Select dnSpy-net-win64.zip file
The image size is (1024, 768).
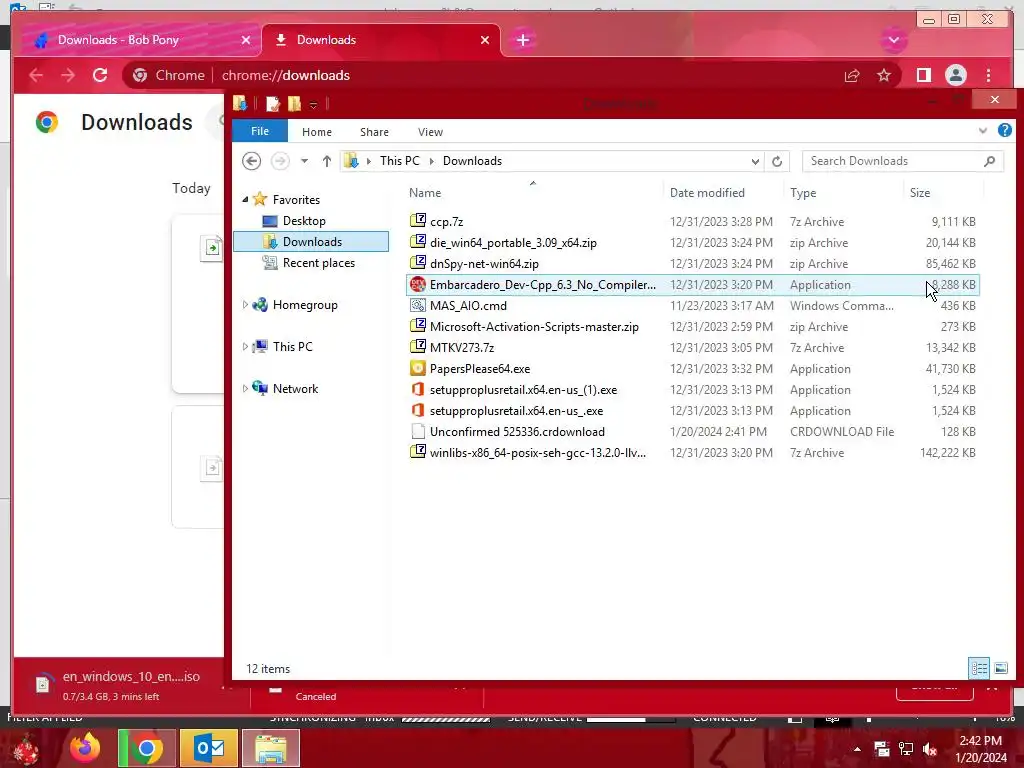pyautogui.click(x=692, y=264)
